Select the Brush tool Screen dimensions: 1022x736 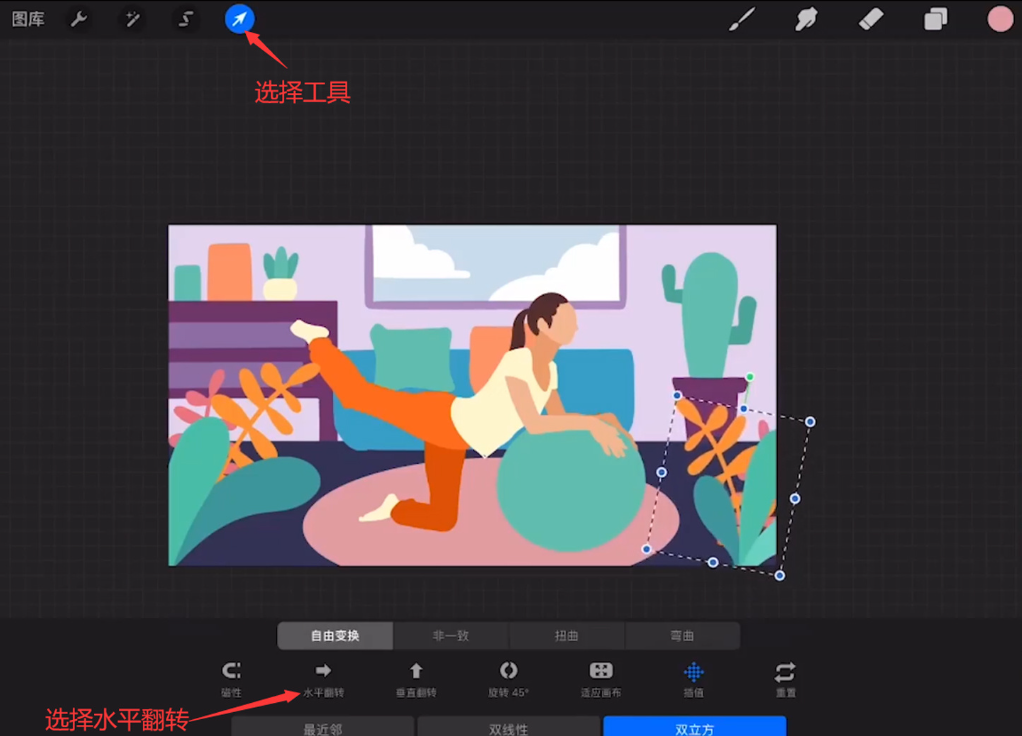pyautogui.click(x=741, y=19)
